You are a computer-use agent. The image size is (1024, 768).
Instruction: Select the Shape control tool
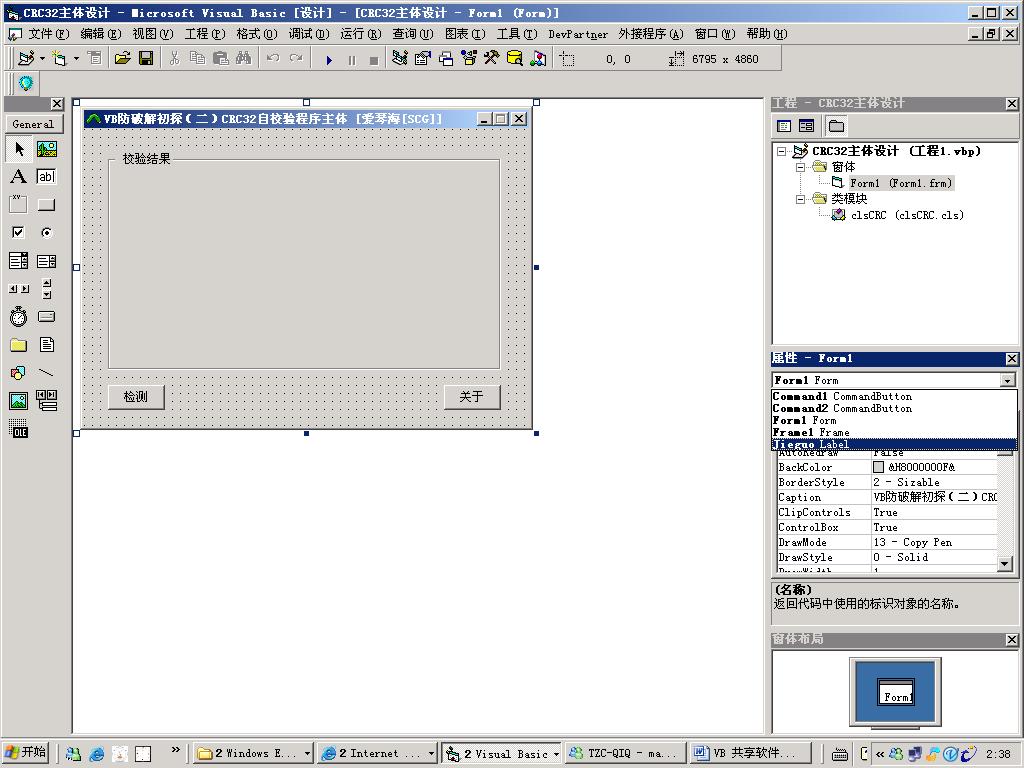point(19,373)
